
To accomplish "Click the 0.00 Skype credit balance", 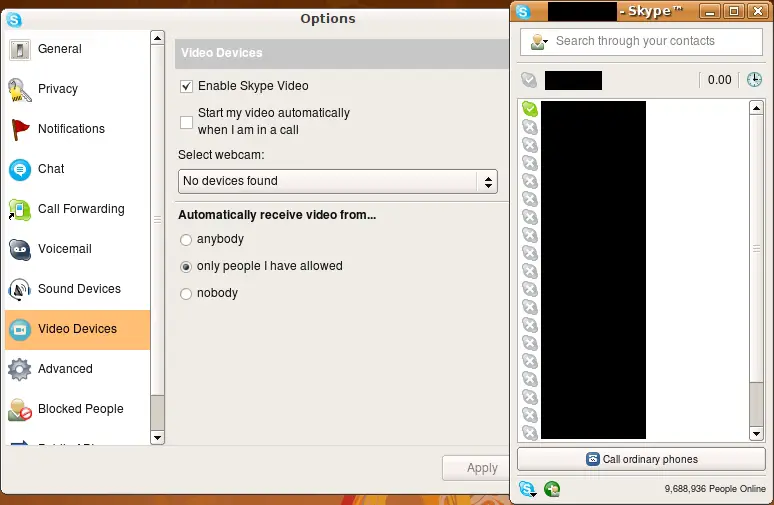I will (x=719, y=80).
